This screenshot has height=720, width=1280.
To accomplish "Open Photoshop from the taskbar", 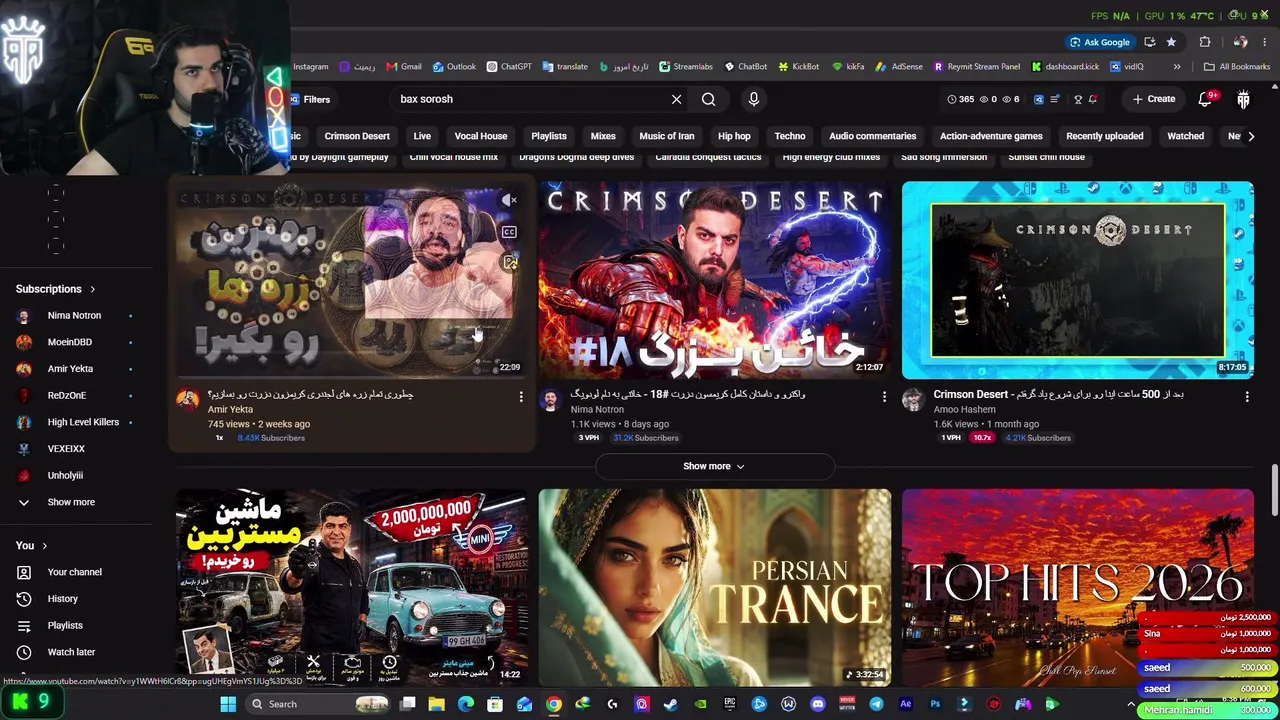I will [x=935, y=704].
